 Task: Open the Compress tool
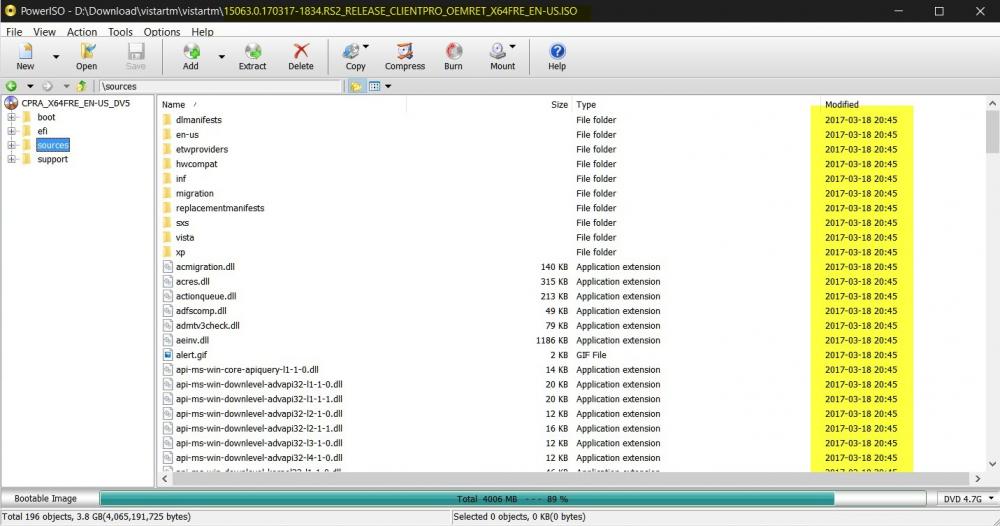(x=404, y=55)
